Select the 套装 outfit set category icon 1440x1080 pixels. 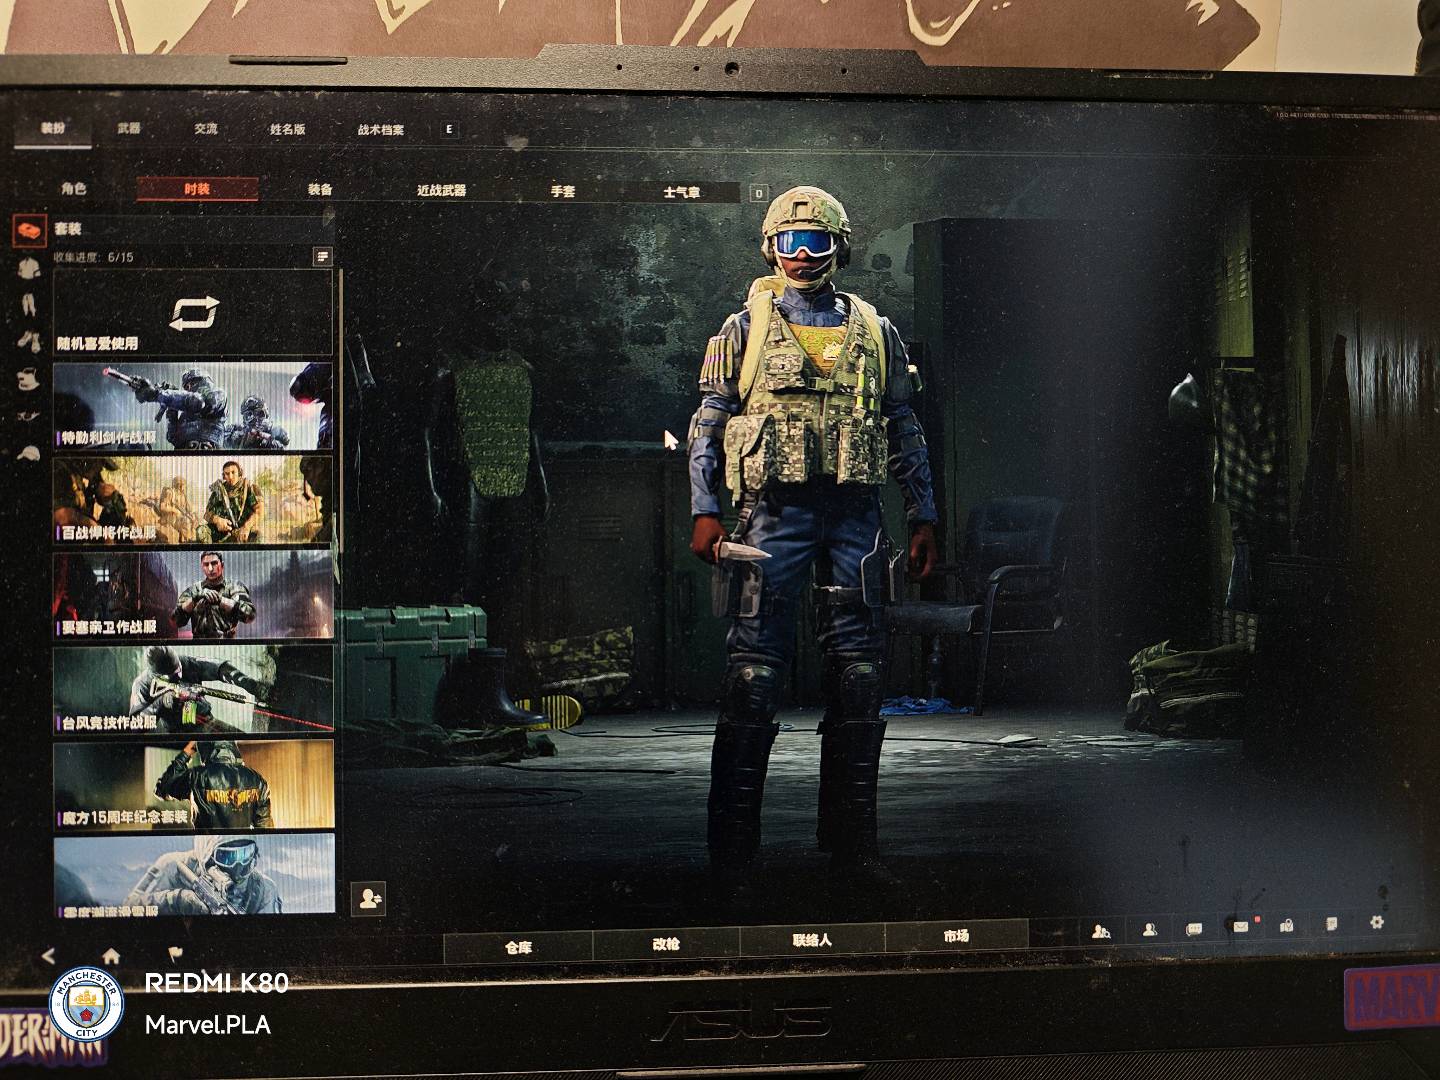pos(29,231)
